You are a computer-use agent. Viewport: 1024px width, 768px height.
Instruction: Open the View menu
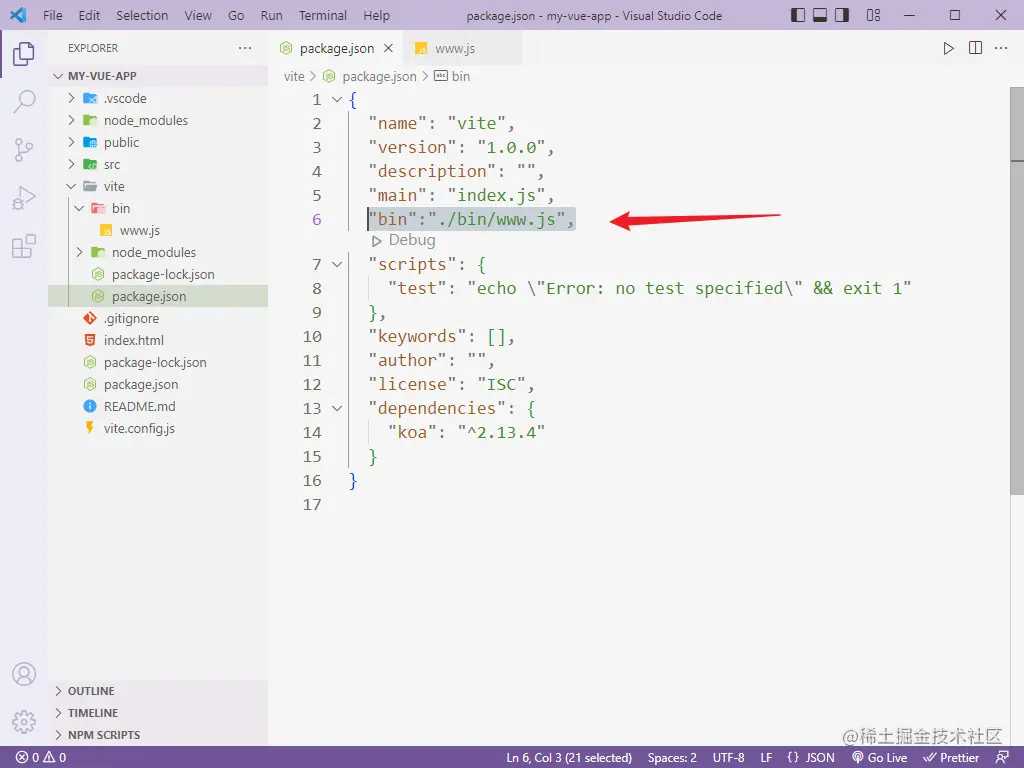coord(197,15)
